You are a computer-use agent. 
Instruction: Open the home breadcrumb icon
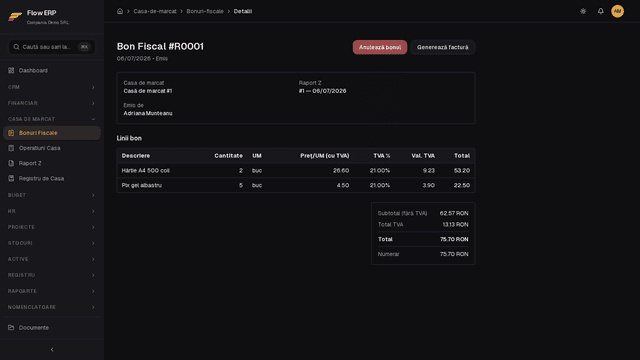(120, 11)
